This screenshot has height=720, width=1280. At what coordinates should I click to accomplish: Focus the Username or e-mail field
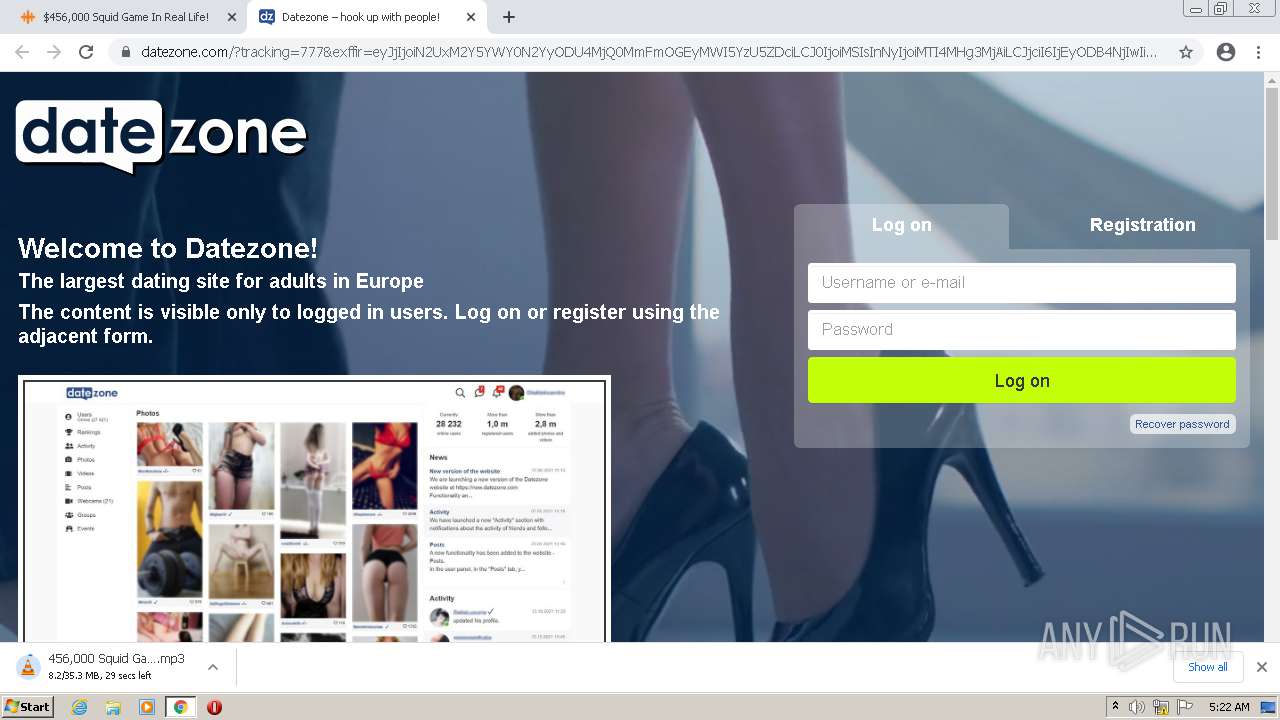(x=1022, y=283)
